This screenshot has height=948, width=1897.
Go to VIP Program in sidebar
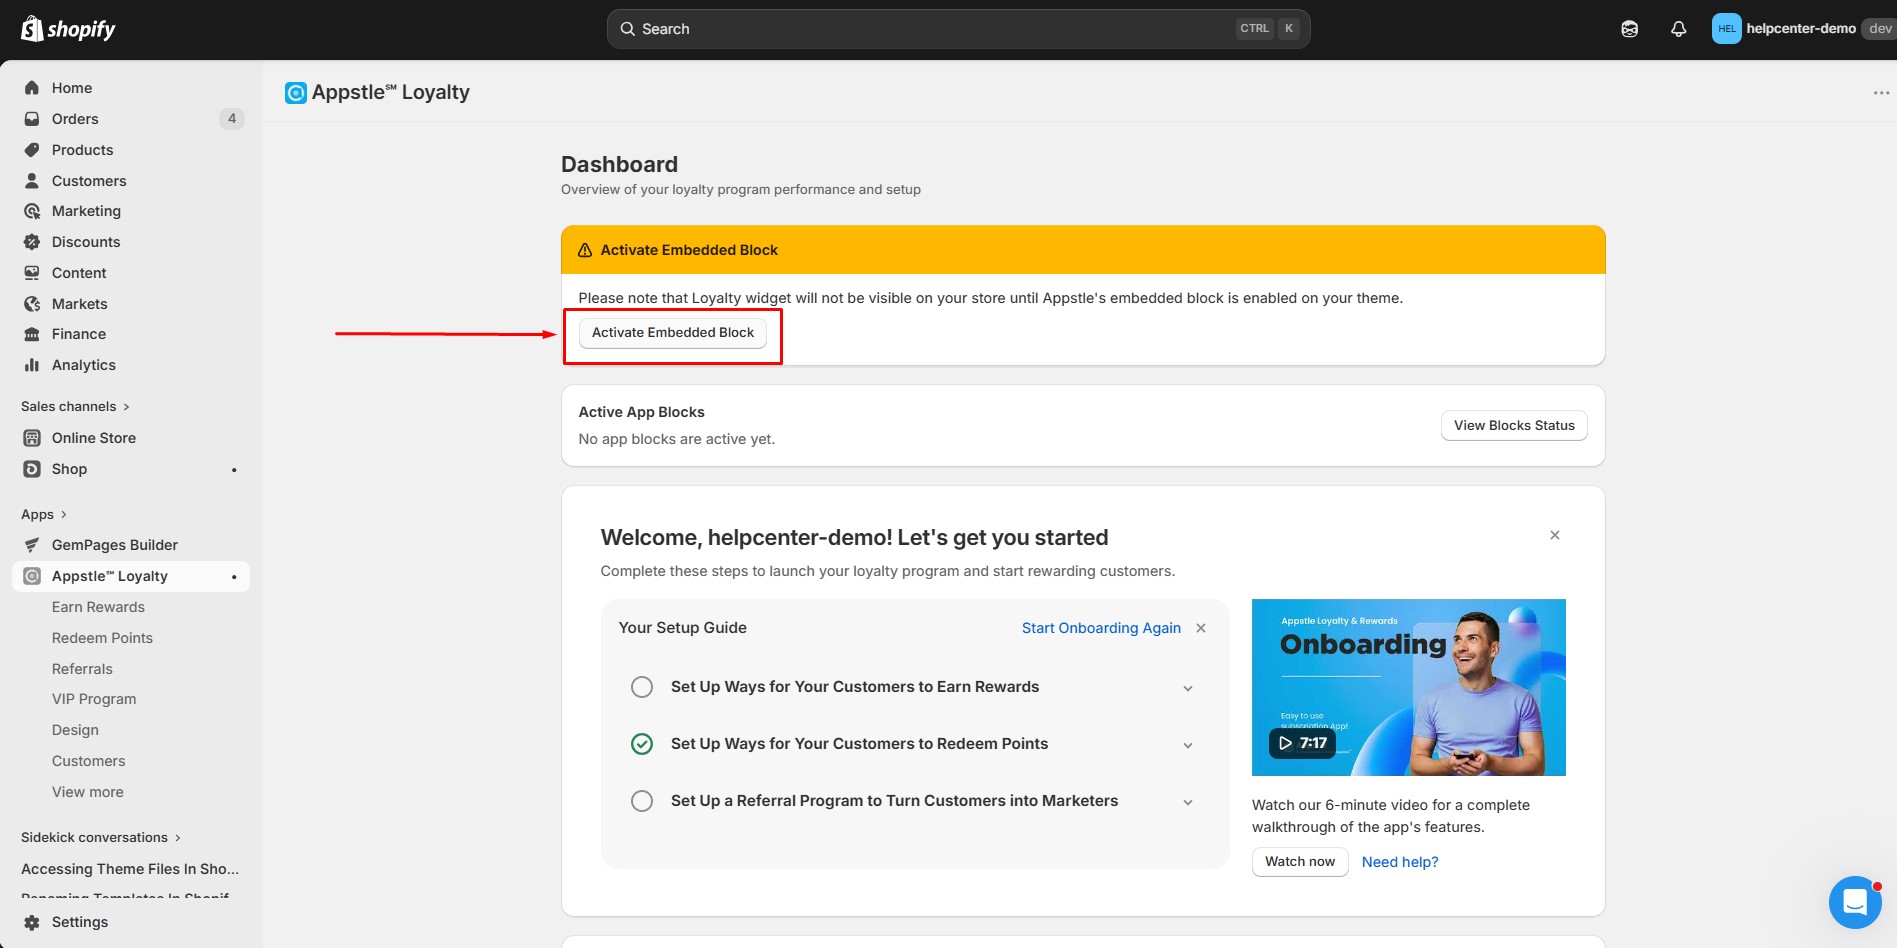tap(94, 699)
